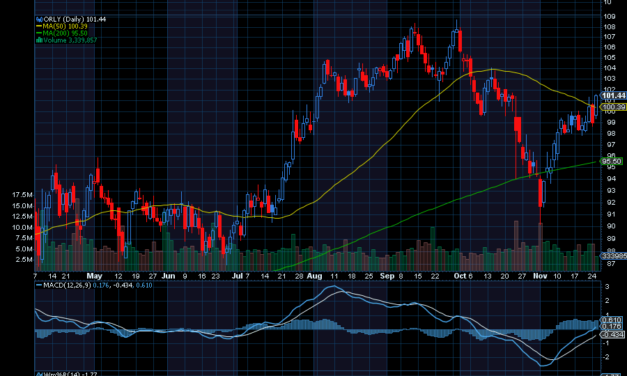Click the 2.5M volume axis label

[x=24, y=260]
